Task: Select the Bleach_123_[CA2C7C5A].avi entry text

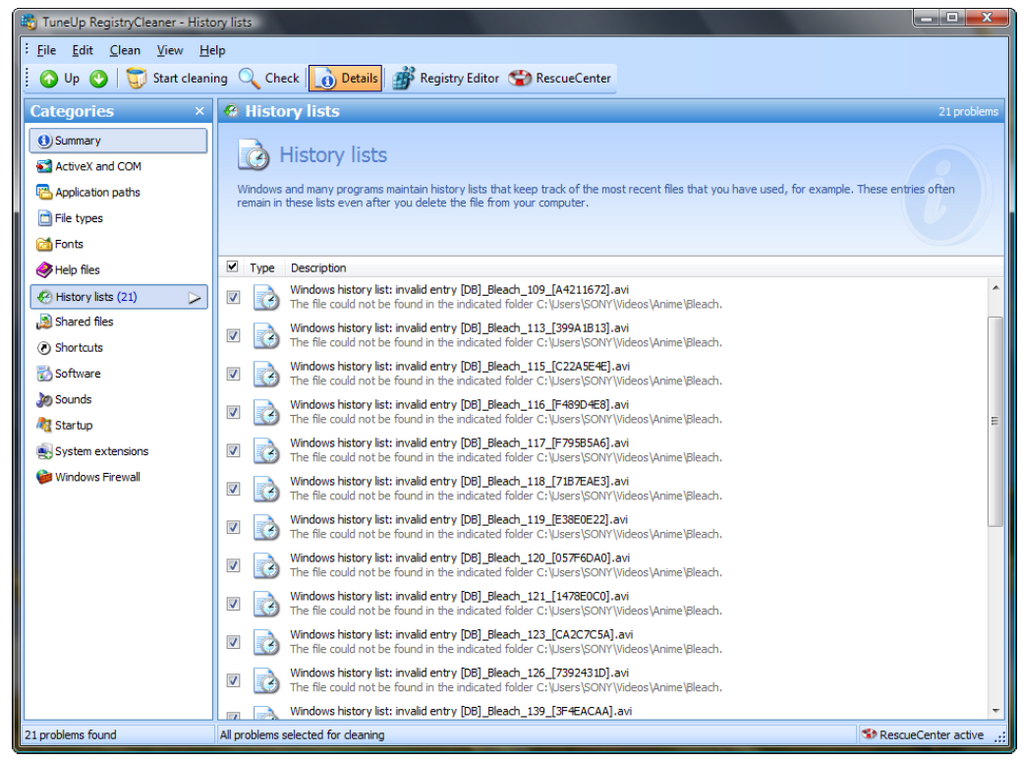Action: [461, 635]
